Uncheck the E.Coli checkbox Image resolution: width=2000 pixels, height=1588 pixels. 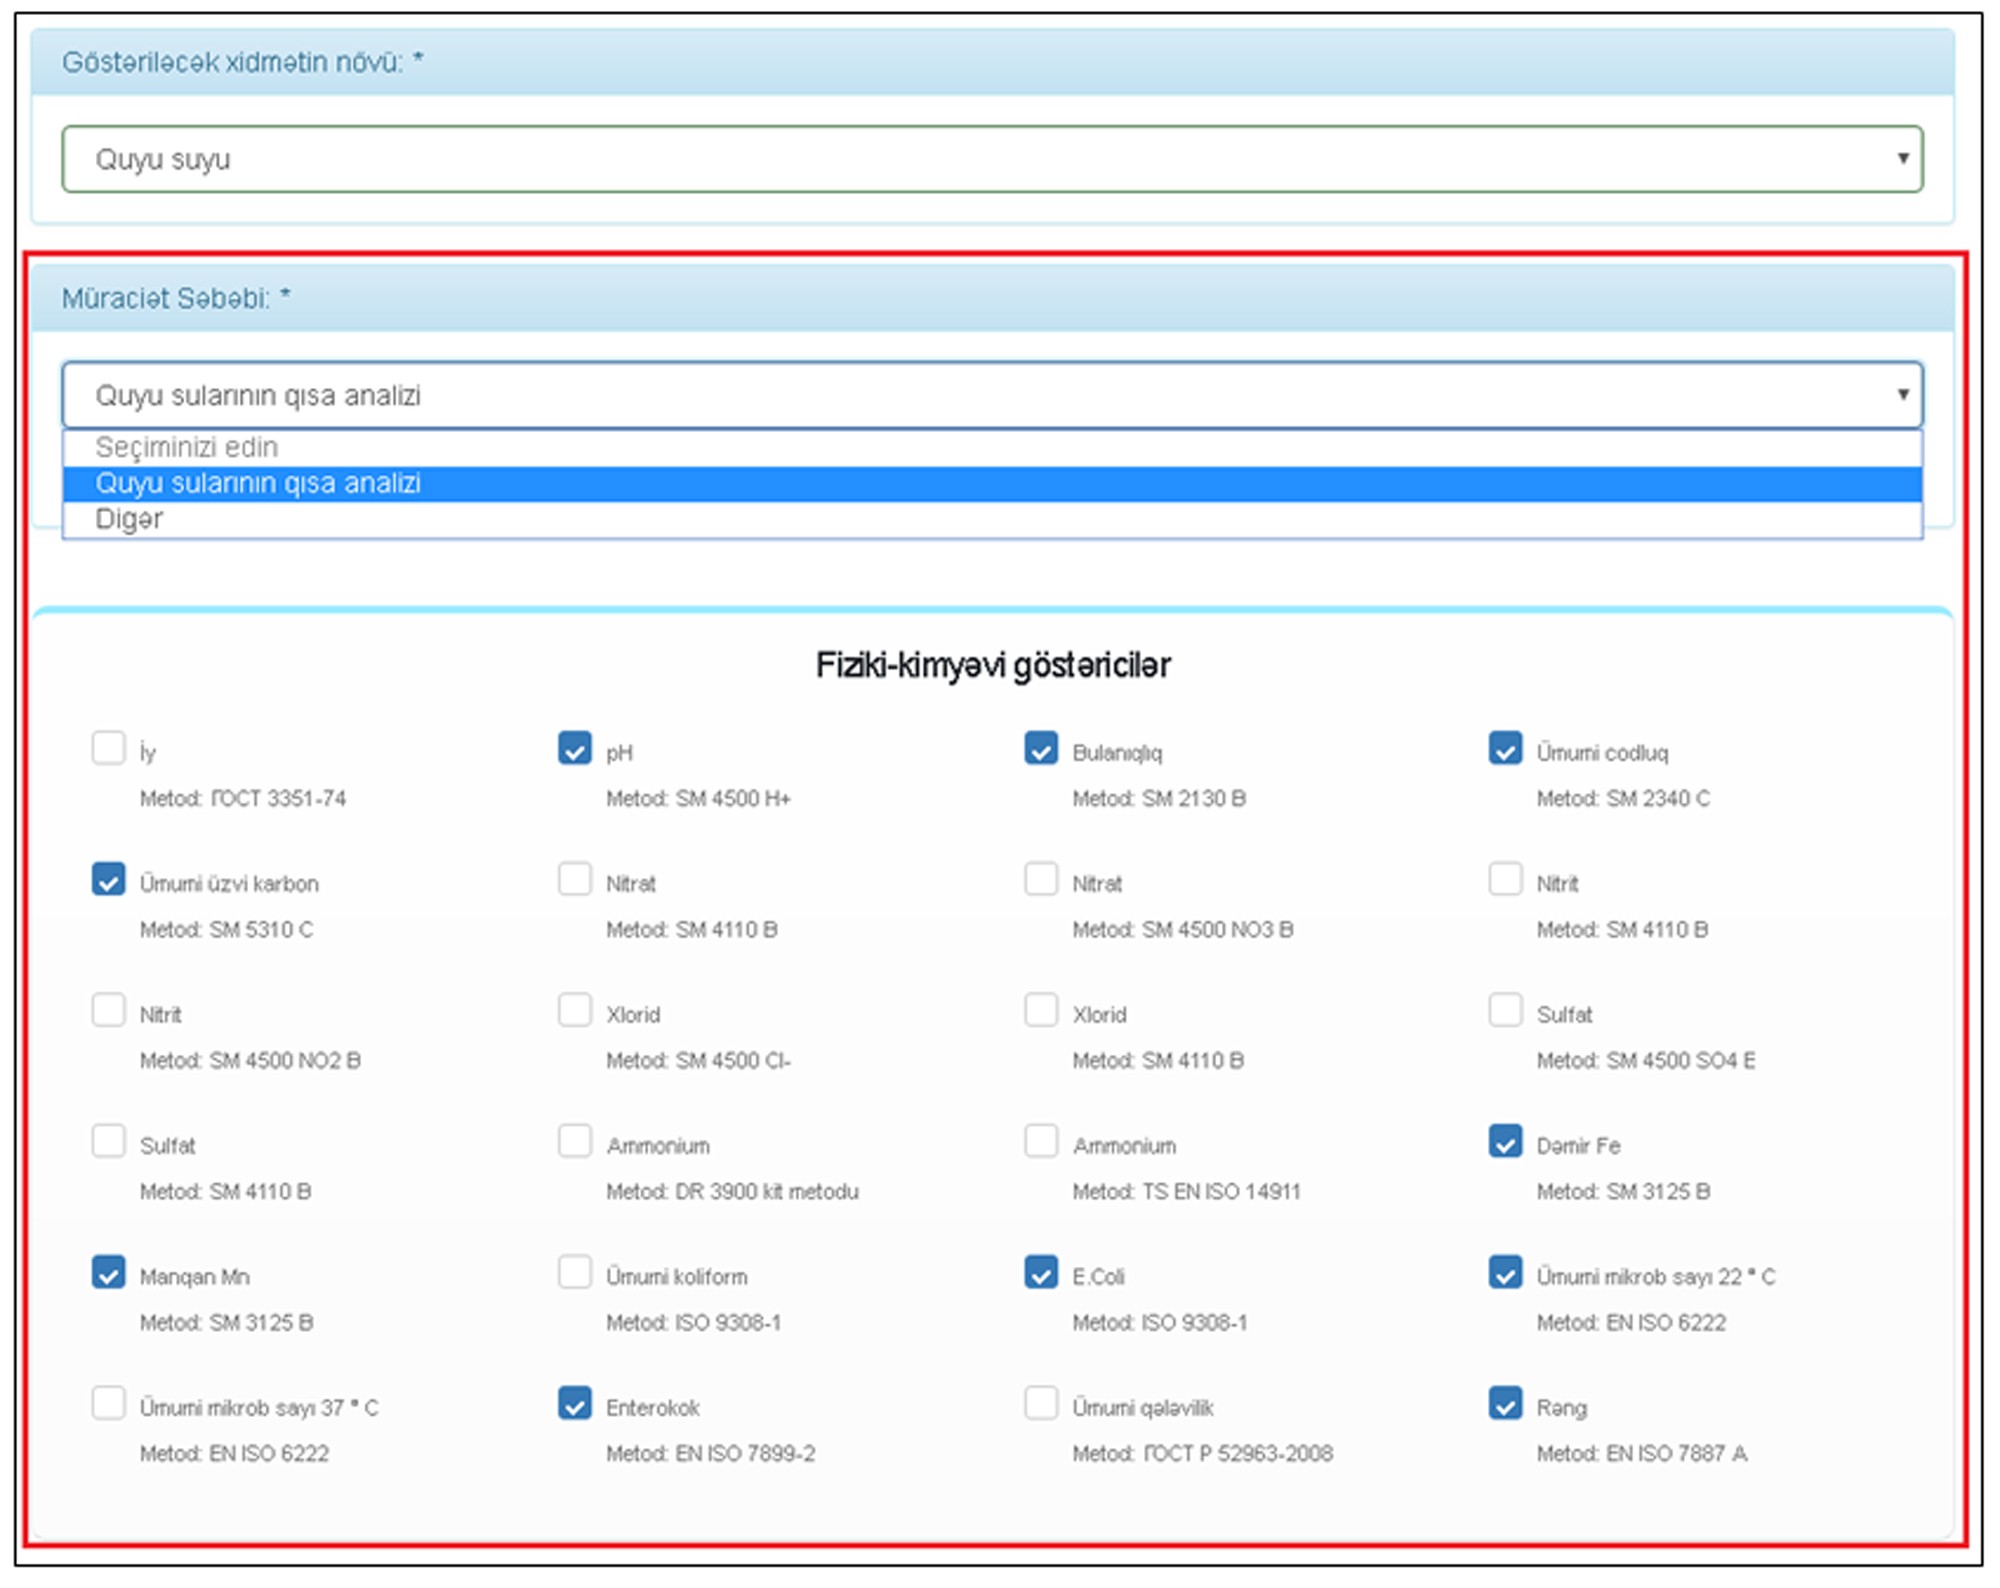coord(1040,1272)
